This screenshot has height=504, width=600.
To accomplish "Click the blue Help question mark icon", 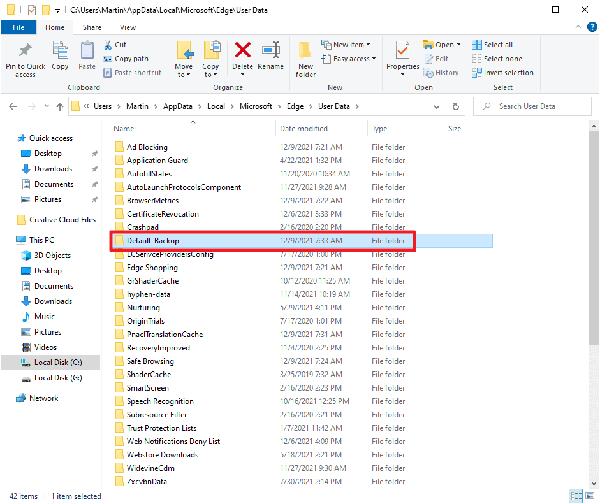I will (x=592, y=27).
